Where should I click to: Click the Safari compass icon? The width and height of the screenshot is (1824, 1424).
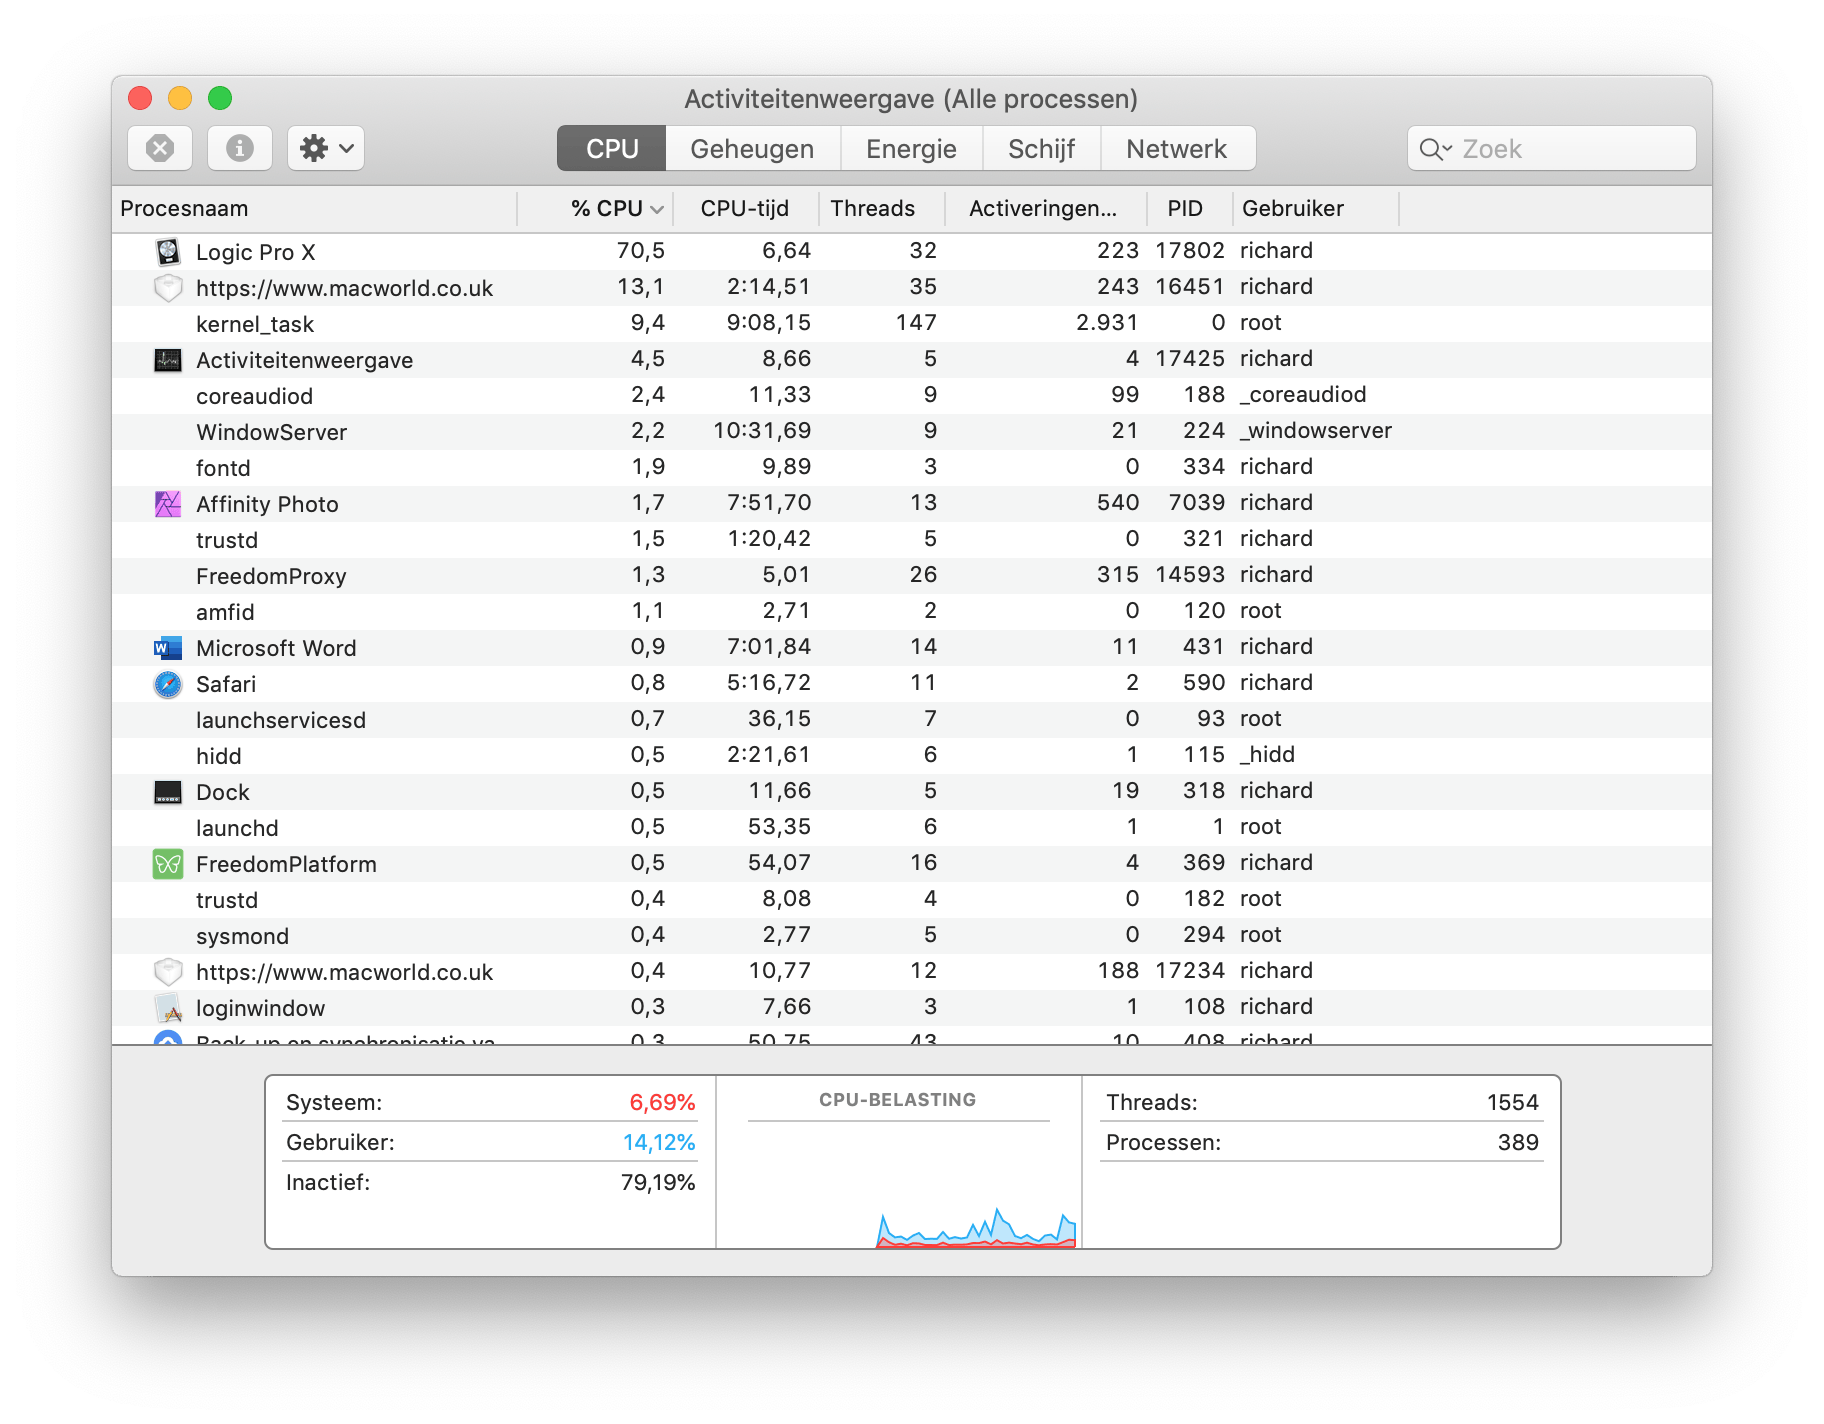[x=168, y=683]
